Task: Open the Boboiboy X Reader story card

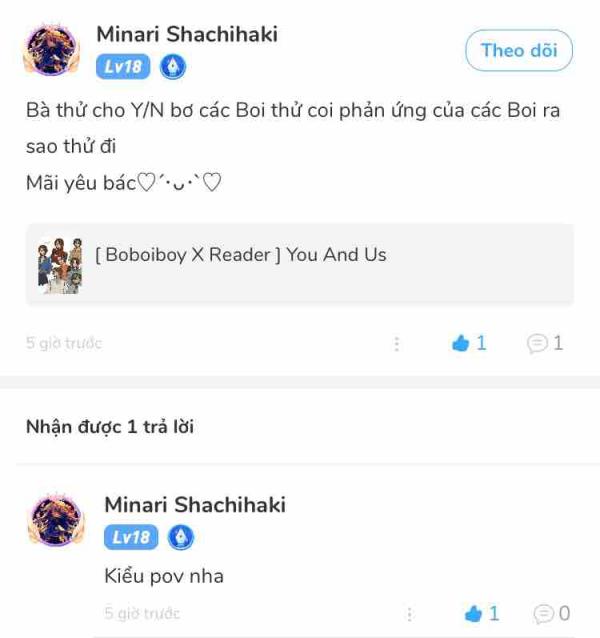Action: [x=300, y=264]
